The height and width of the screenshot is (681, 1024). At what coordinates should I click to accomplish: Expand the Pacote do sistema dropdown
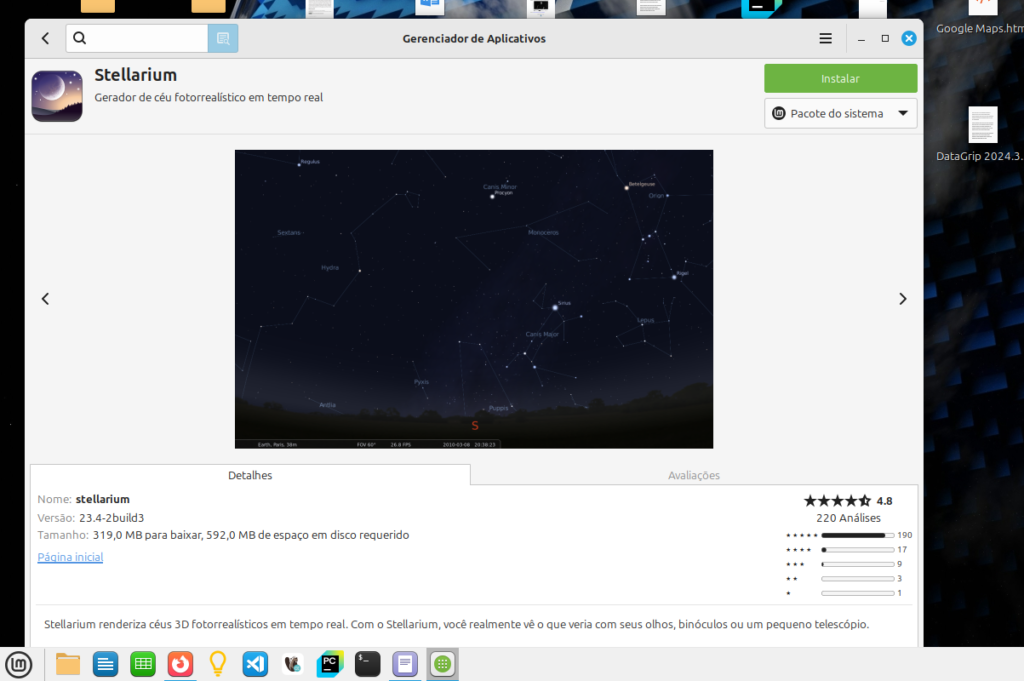pyautogui.click(x=840, y=114)
